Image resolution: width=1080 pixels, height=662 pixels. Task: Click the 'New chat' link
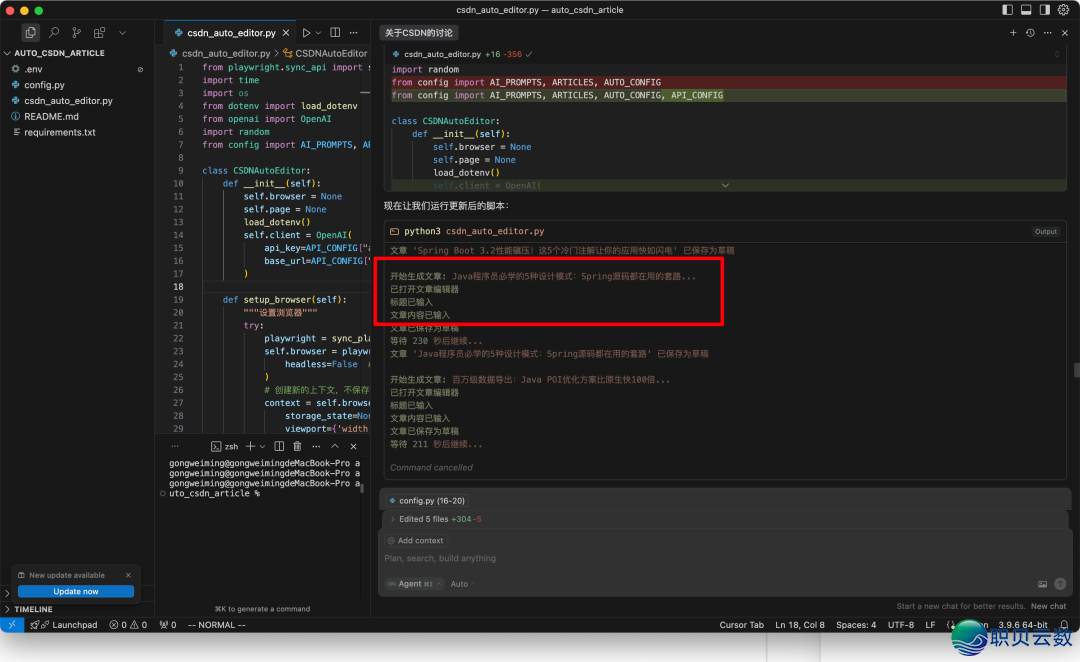[1048, 606]
